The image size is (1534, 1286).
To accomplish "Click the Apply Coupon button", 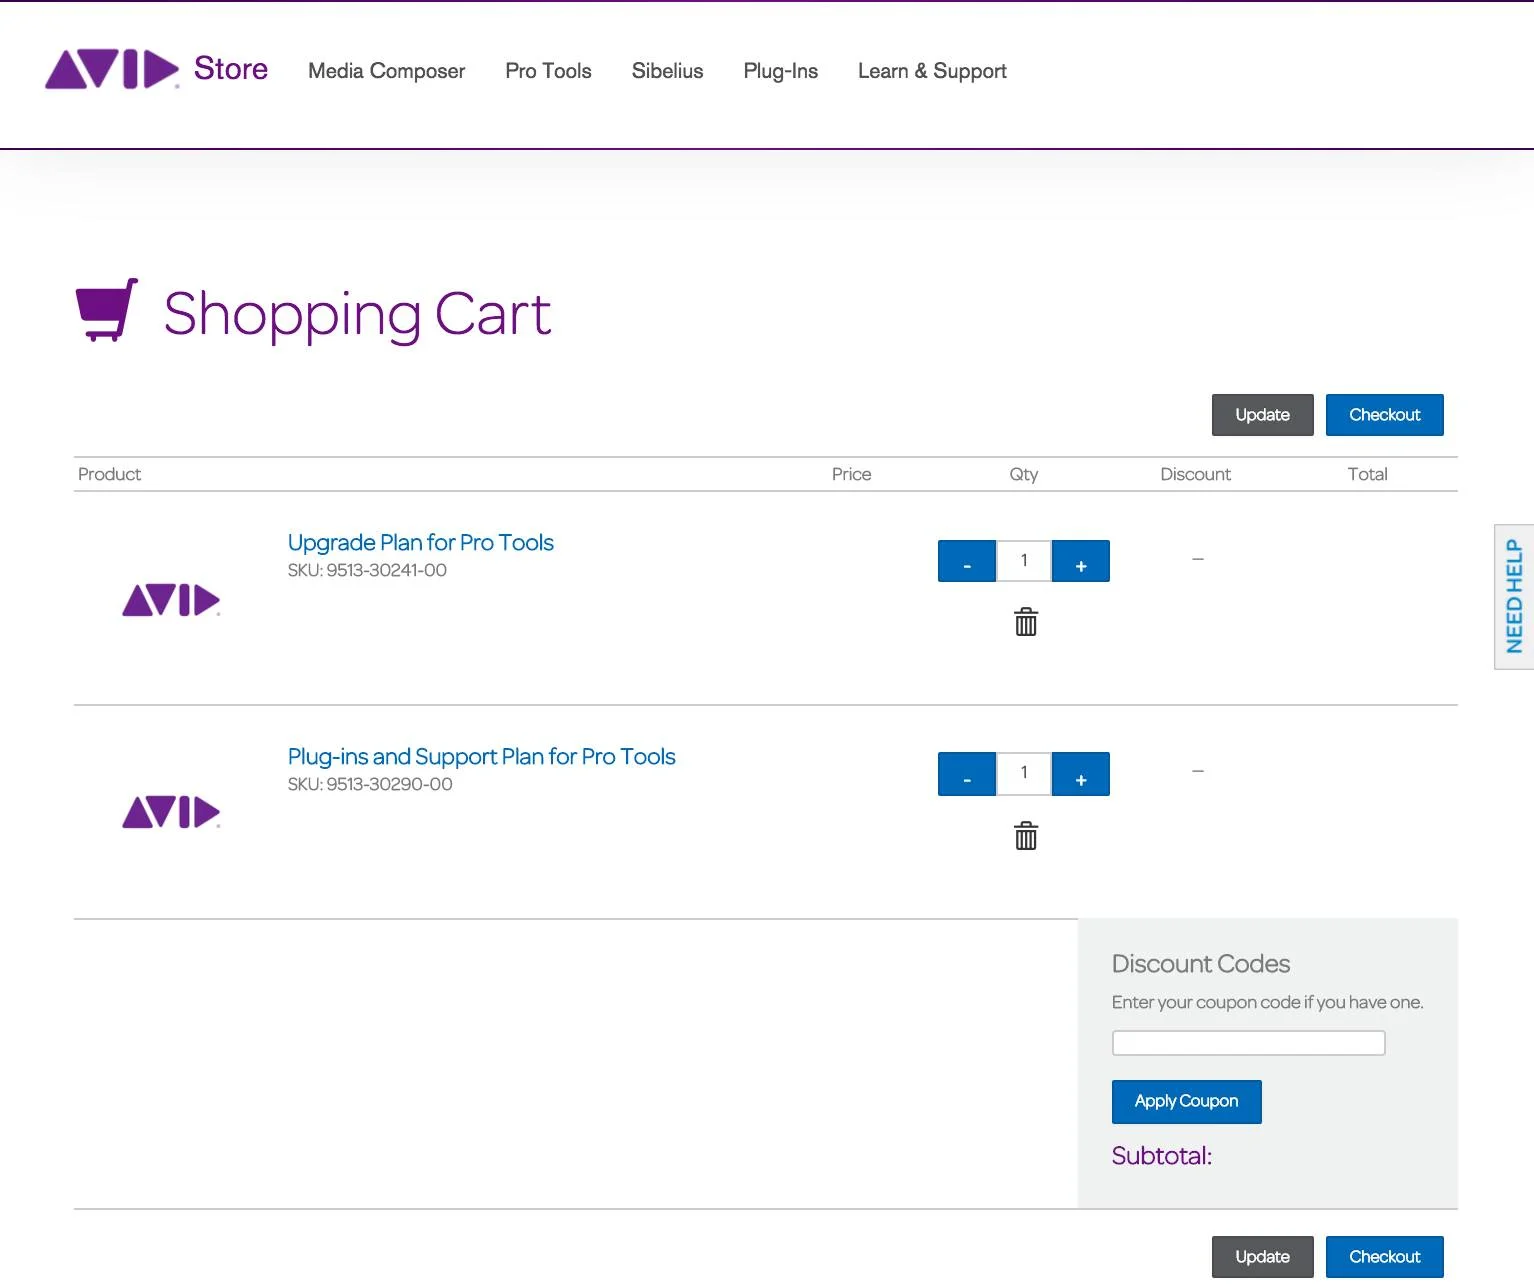I will point(1186,1101).
